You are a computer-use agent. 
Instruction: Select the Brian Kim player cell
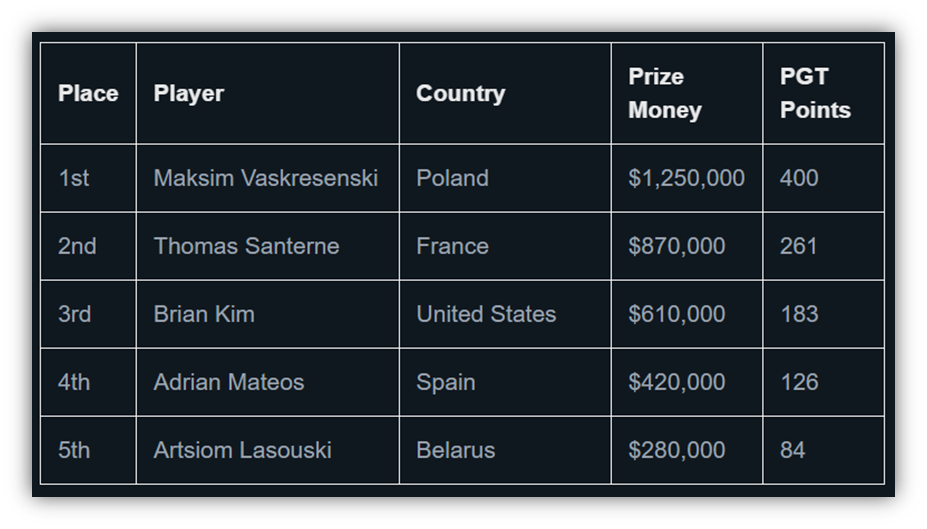[x=268, y=314]
